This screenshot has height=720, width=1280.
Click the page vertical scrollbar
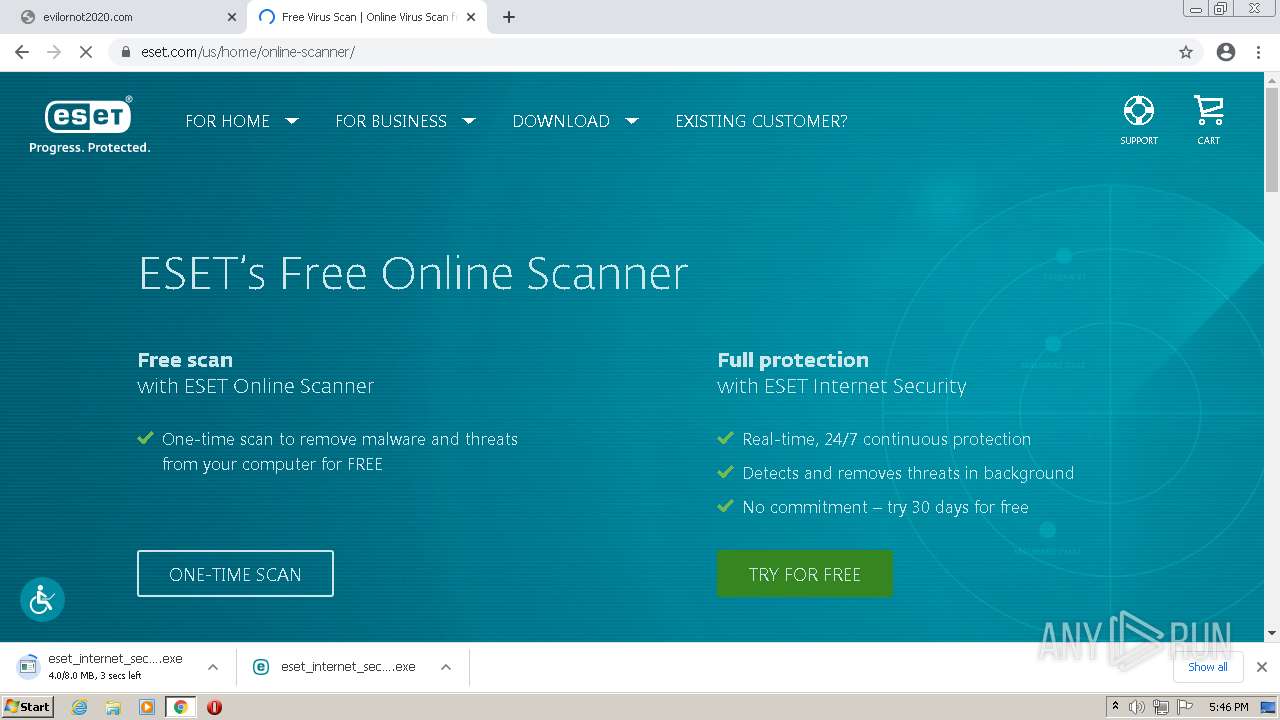1272,355
